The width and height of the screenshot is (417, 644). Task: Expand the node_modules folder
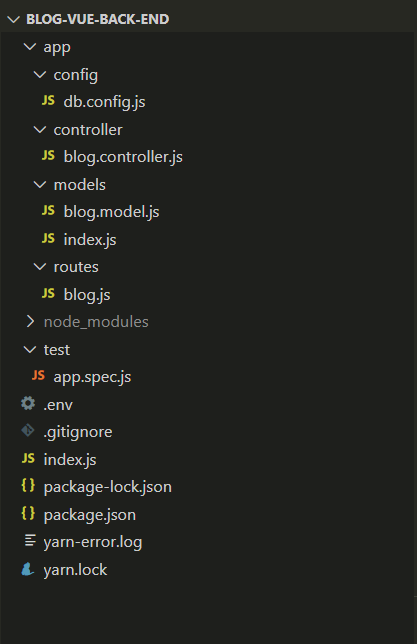pyautogui.click(x=30, y=322)
